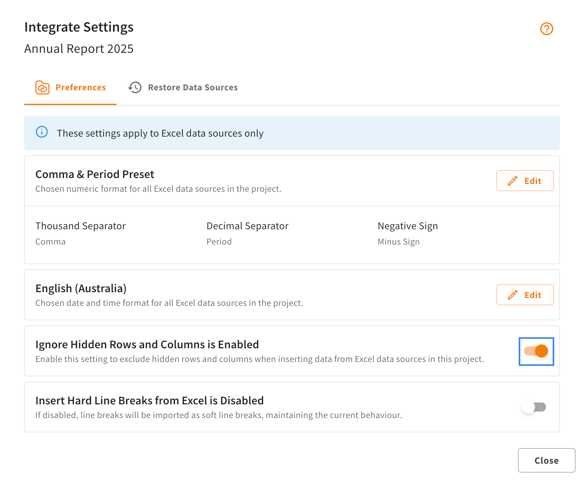Click the blue info icon in banner

[x=42, y=132]
